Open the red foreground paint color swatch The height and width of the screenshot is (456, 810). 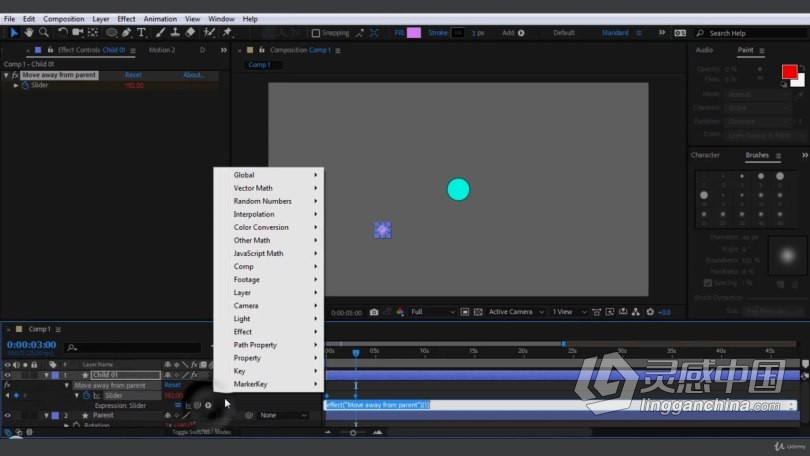(x=789, y=72)
